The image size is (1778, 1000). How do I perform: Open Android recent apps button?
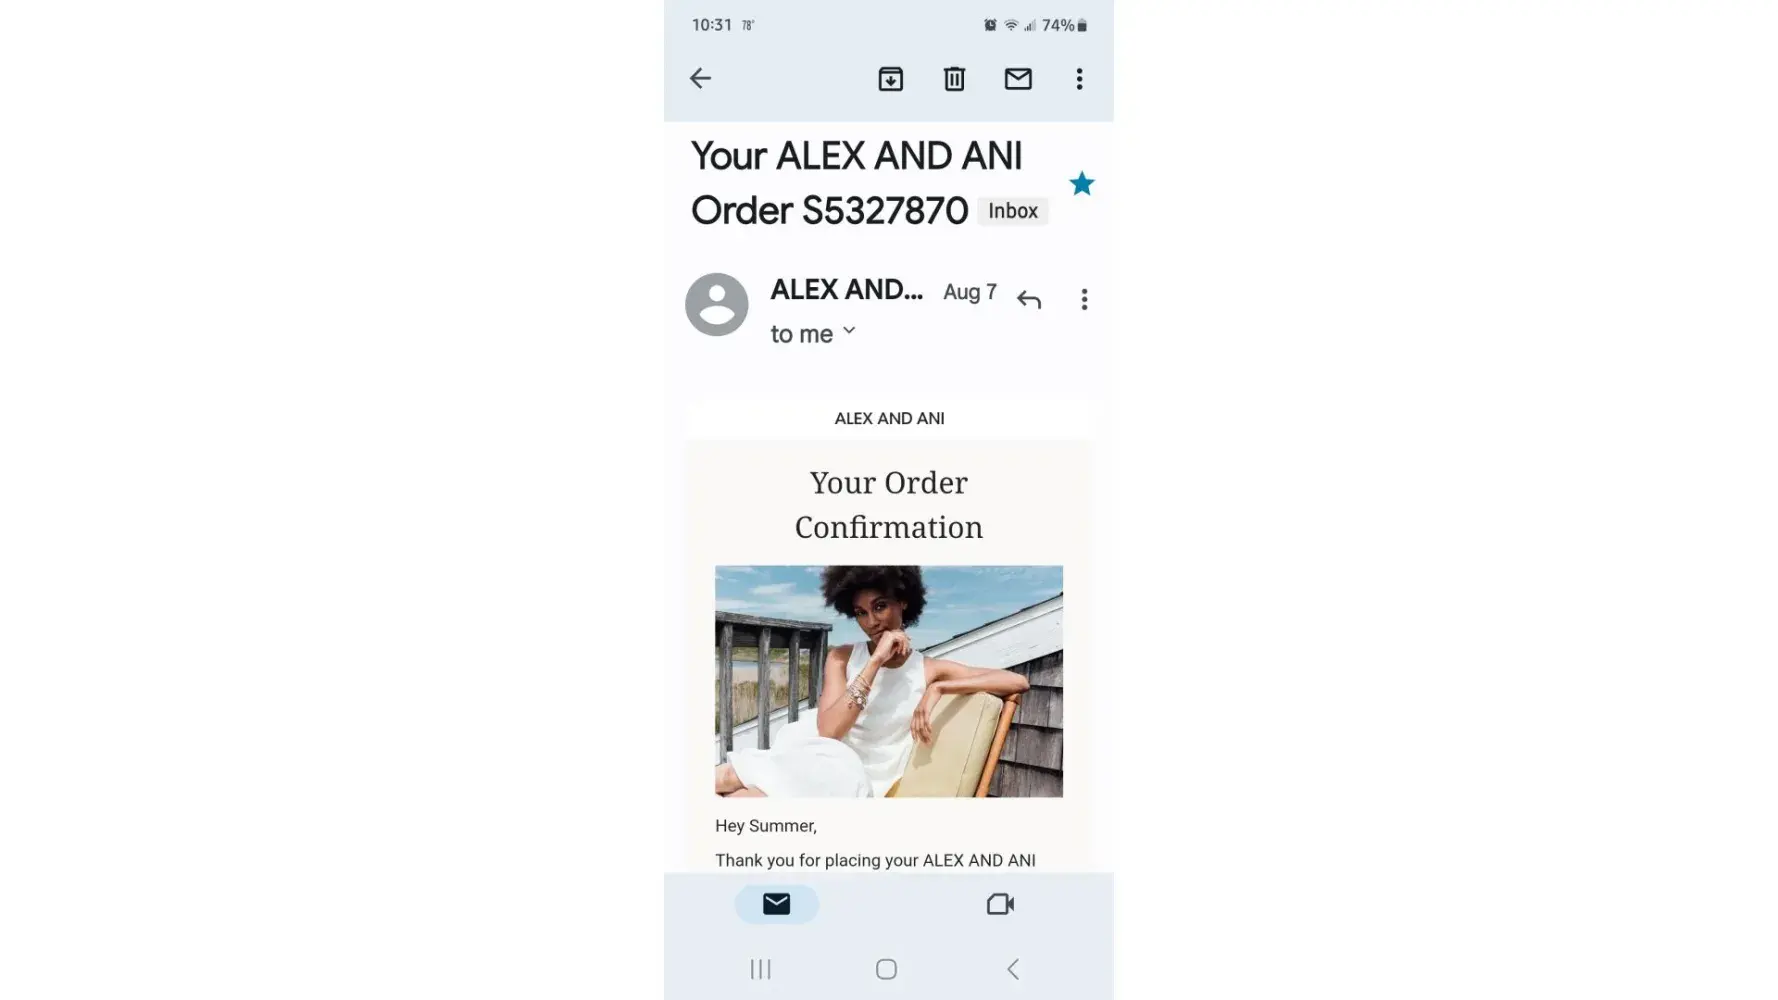tap(761, 969)
